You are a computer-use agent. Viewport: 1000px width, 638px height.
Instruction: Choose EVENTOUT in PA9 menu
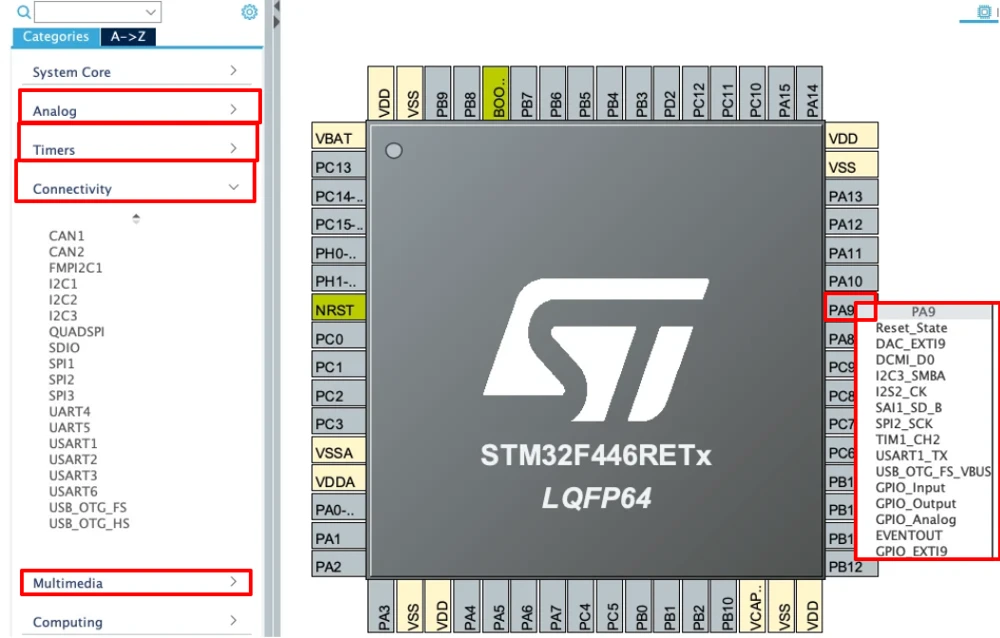tap(908, 535)
